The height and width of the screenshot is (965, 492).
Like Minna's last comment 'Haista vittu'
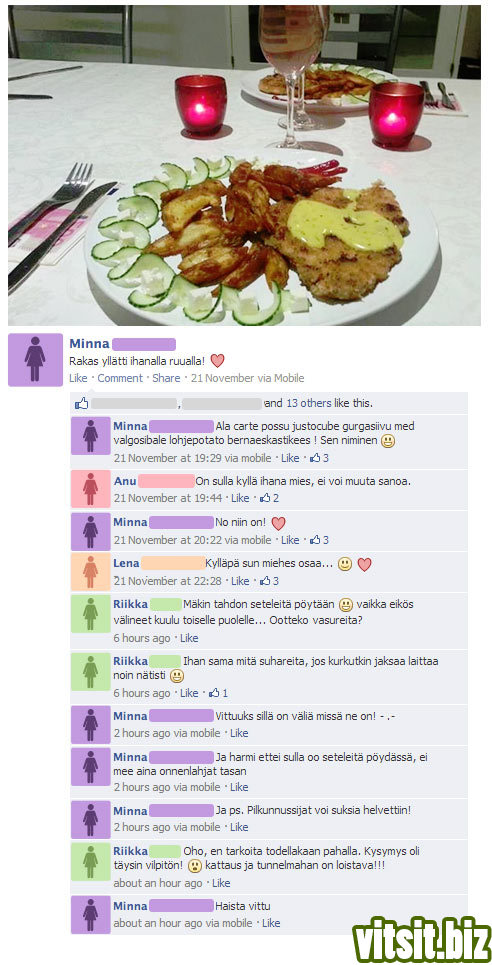pyautogui.click(x=271, y=923)
